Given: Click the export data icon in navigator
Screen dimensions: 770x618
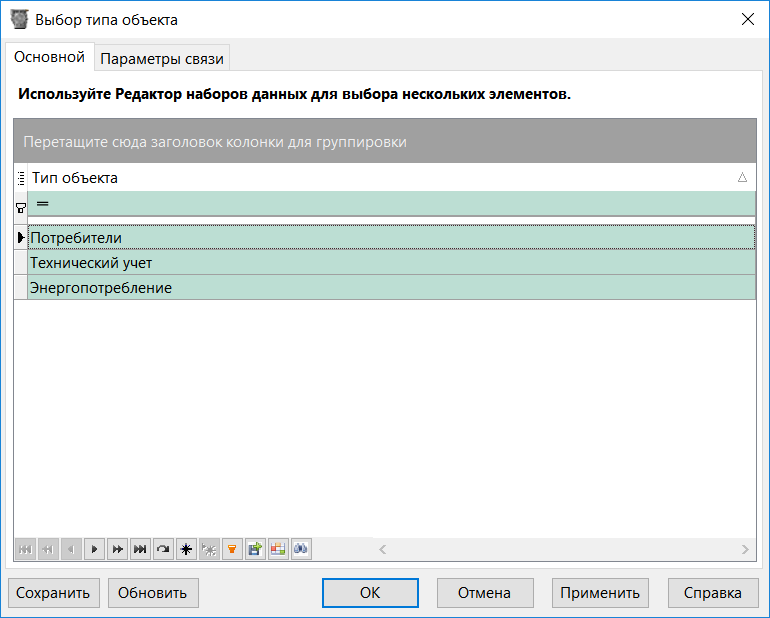Looking at the screenshot, I should click(255, 549).
